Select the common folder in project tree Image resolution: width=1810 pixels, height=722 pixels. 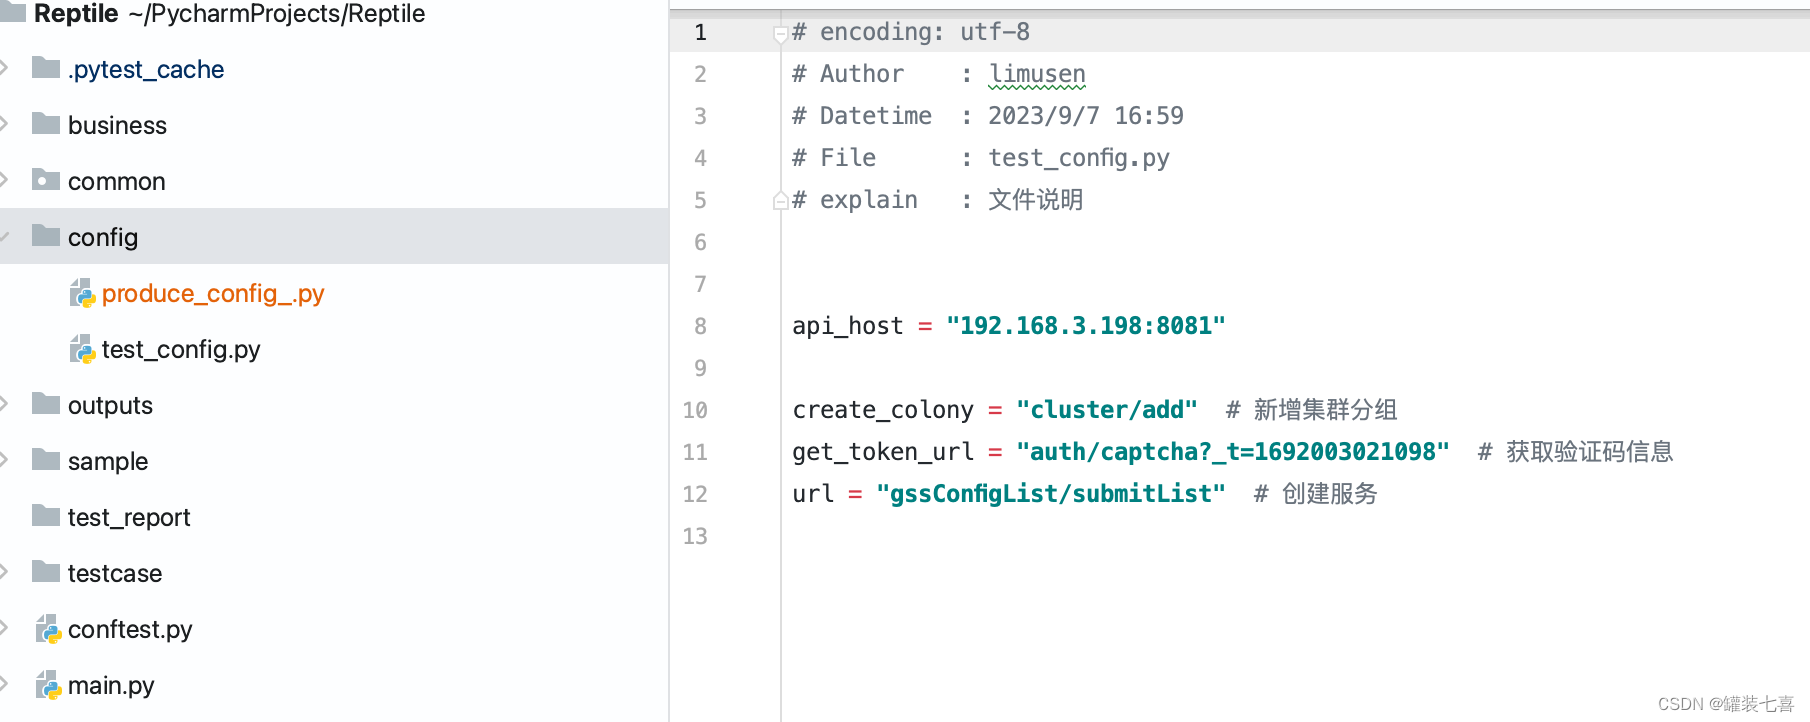pos(117,181)
